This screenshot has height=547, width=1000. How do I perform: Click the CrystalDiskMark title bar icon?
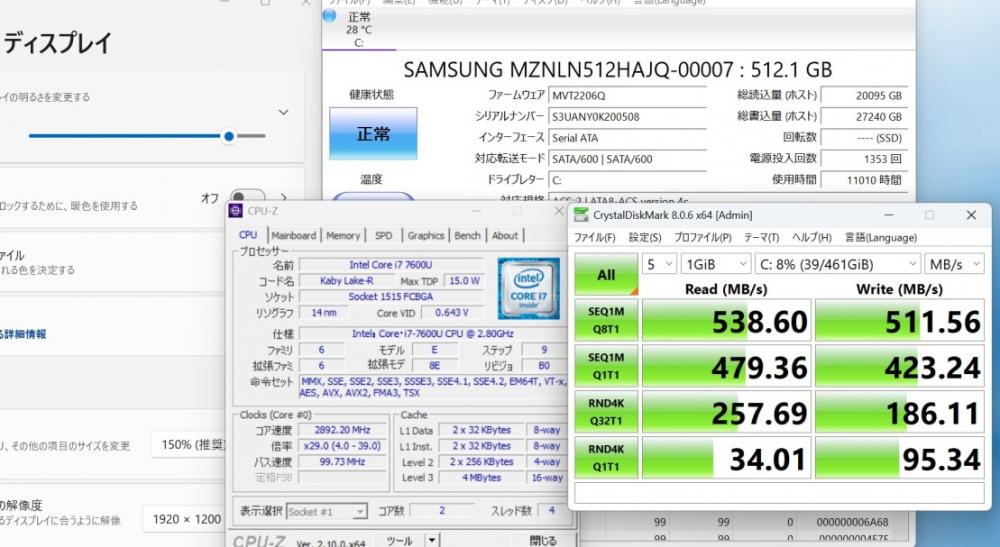[x=581, y=215]
